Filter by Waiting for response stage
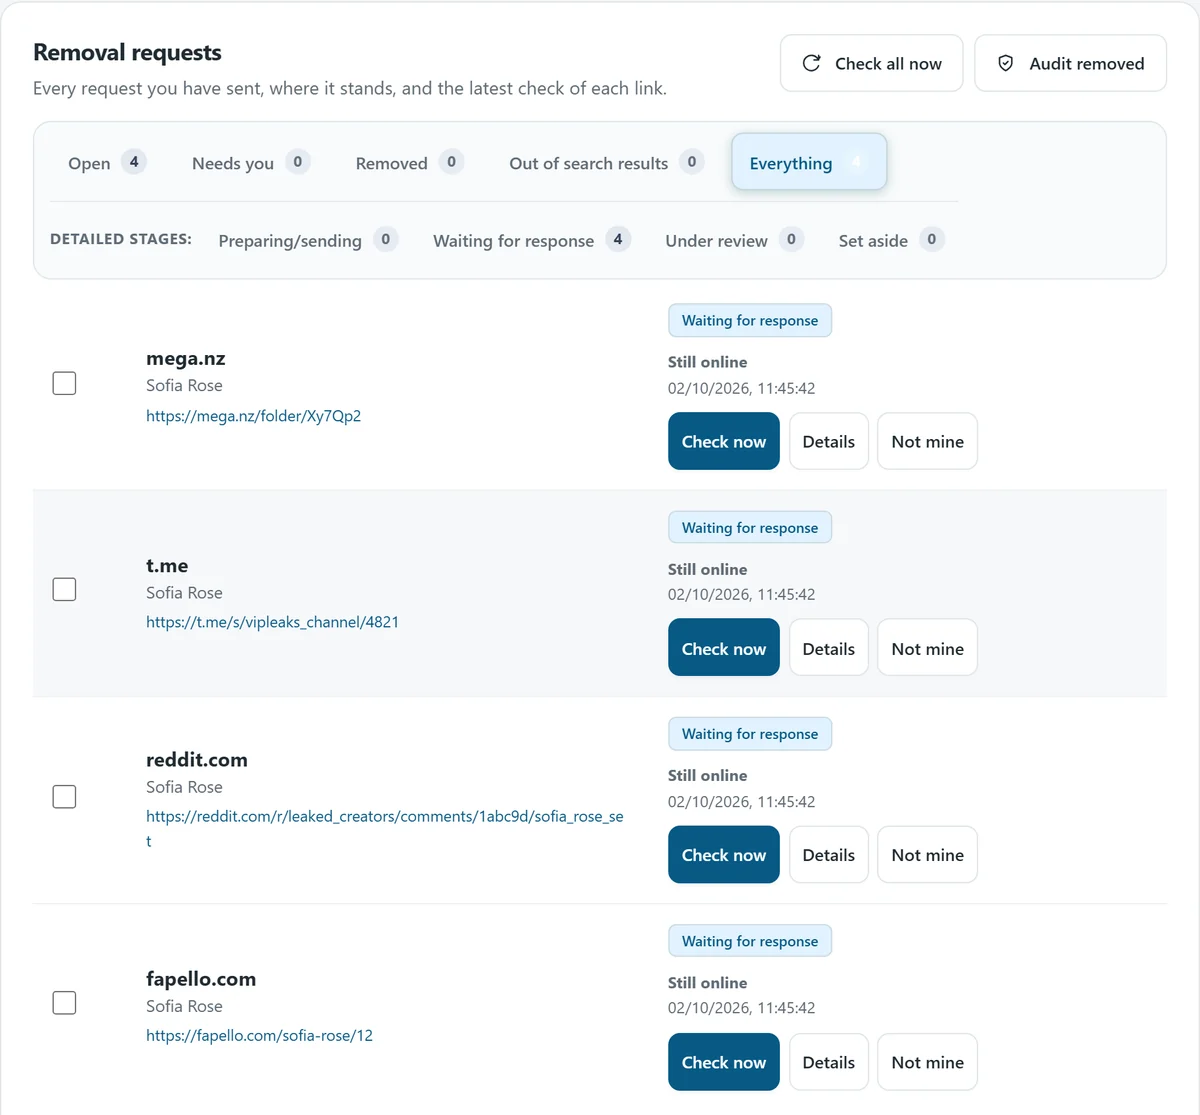The image size is (1200, 1115). click(x=531, y=240)
